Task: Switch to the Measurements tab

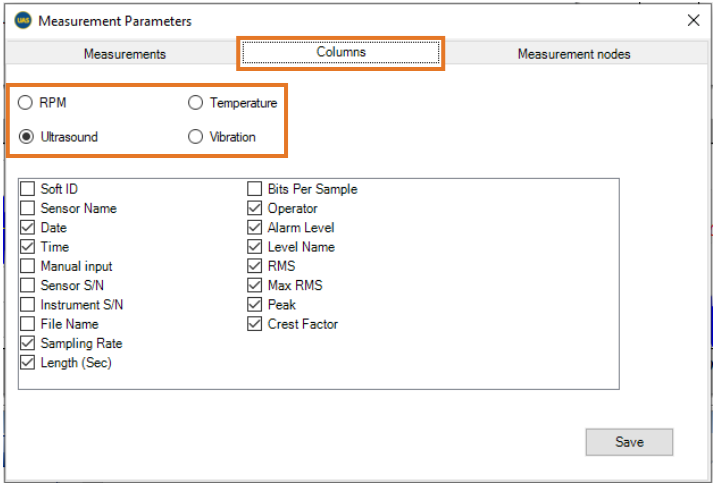Action: point(124,54)
